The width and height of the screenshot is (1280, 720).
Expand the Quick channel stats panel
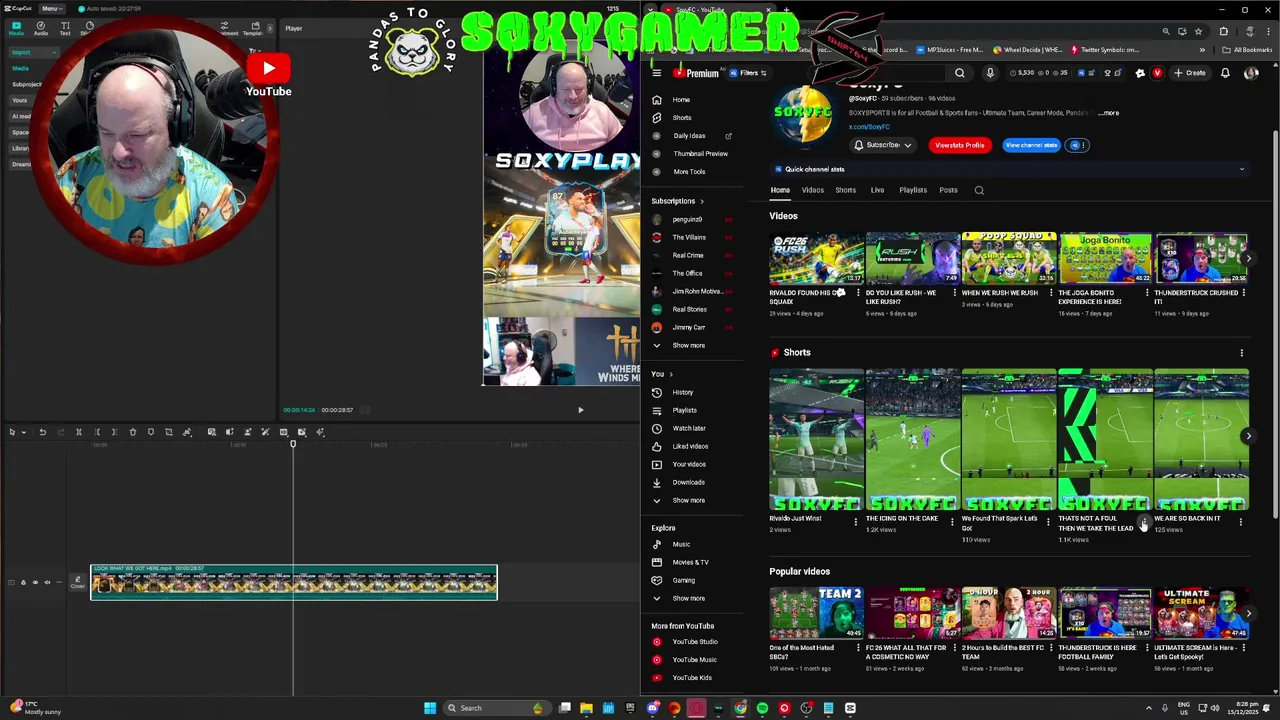tap(1242, 169)
